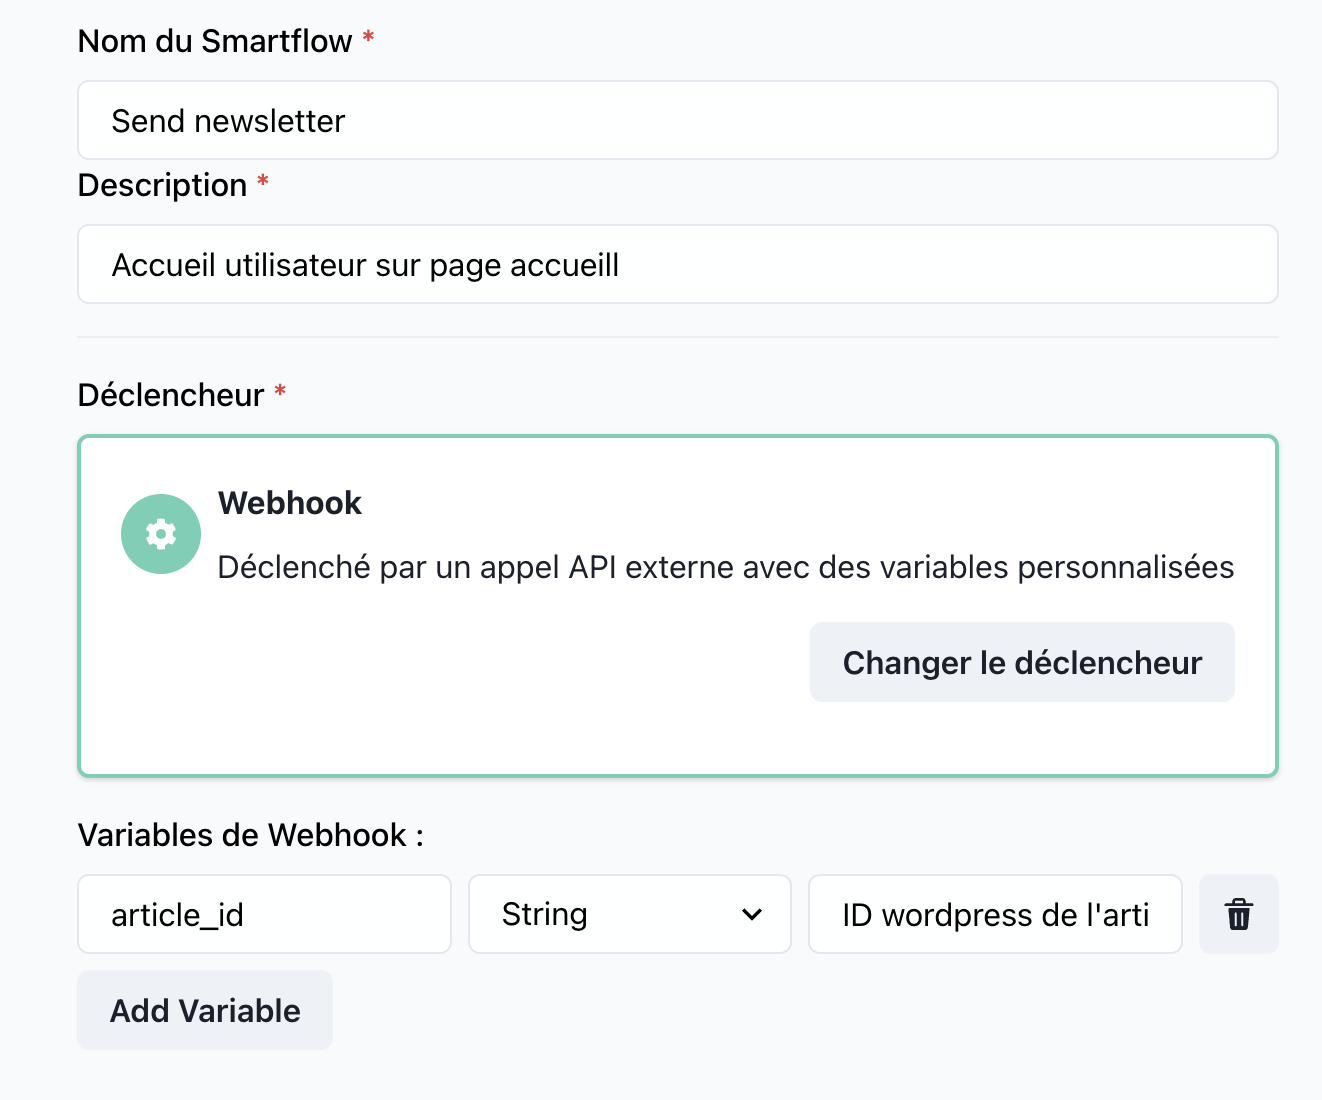This screenshot has width=1322, height=1100.
Task: Click the Webhook trigger title
Action: point(290,503)
